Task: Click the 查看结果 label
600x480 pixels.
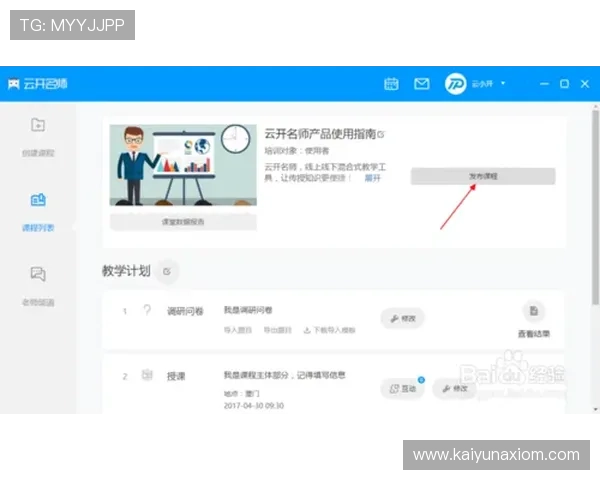Action: 534,334
